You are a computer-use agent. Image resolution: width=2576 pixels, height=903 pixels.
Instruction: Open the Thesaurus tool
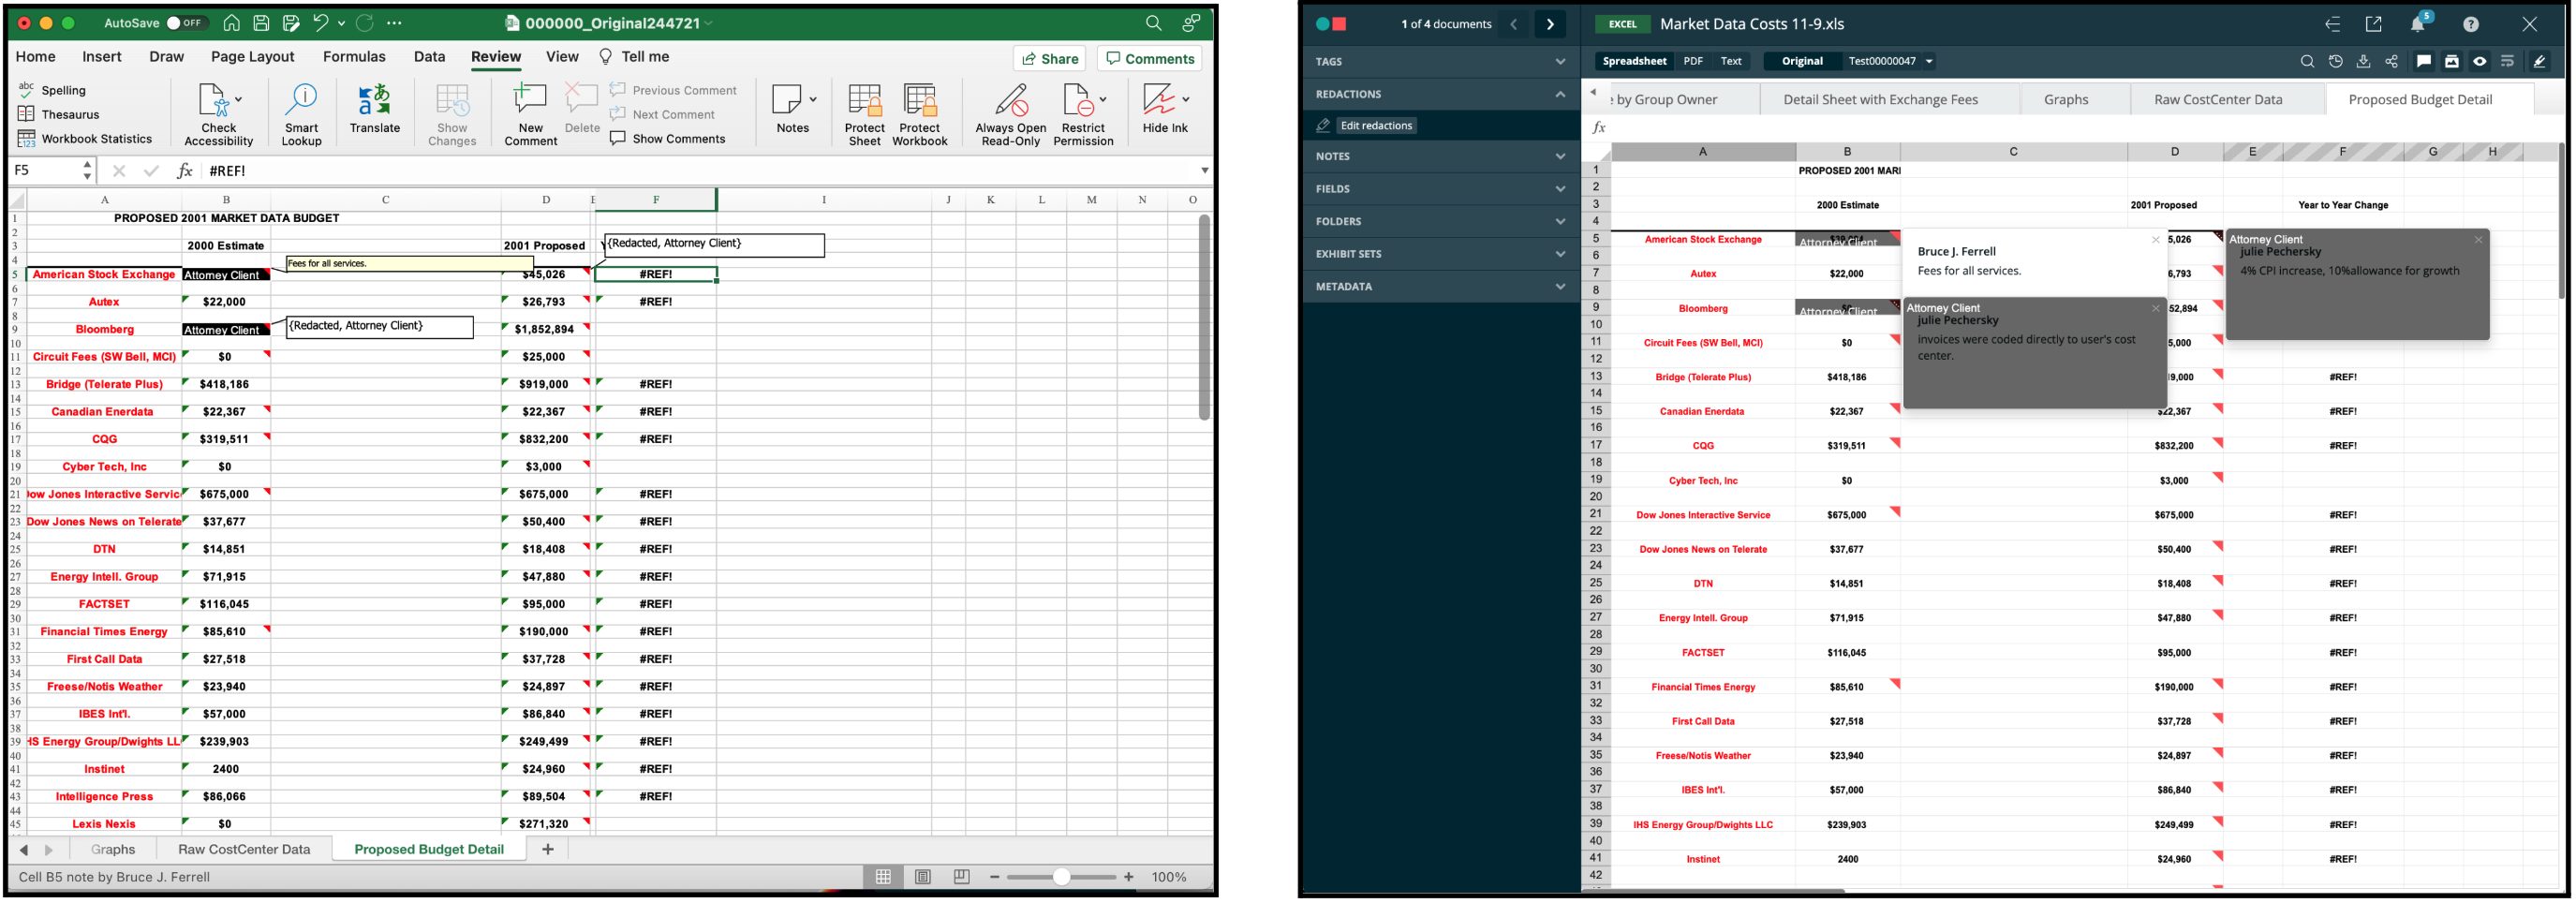(x=59, y=114)
